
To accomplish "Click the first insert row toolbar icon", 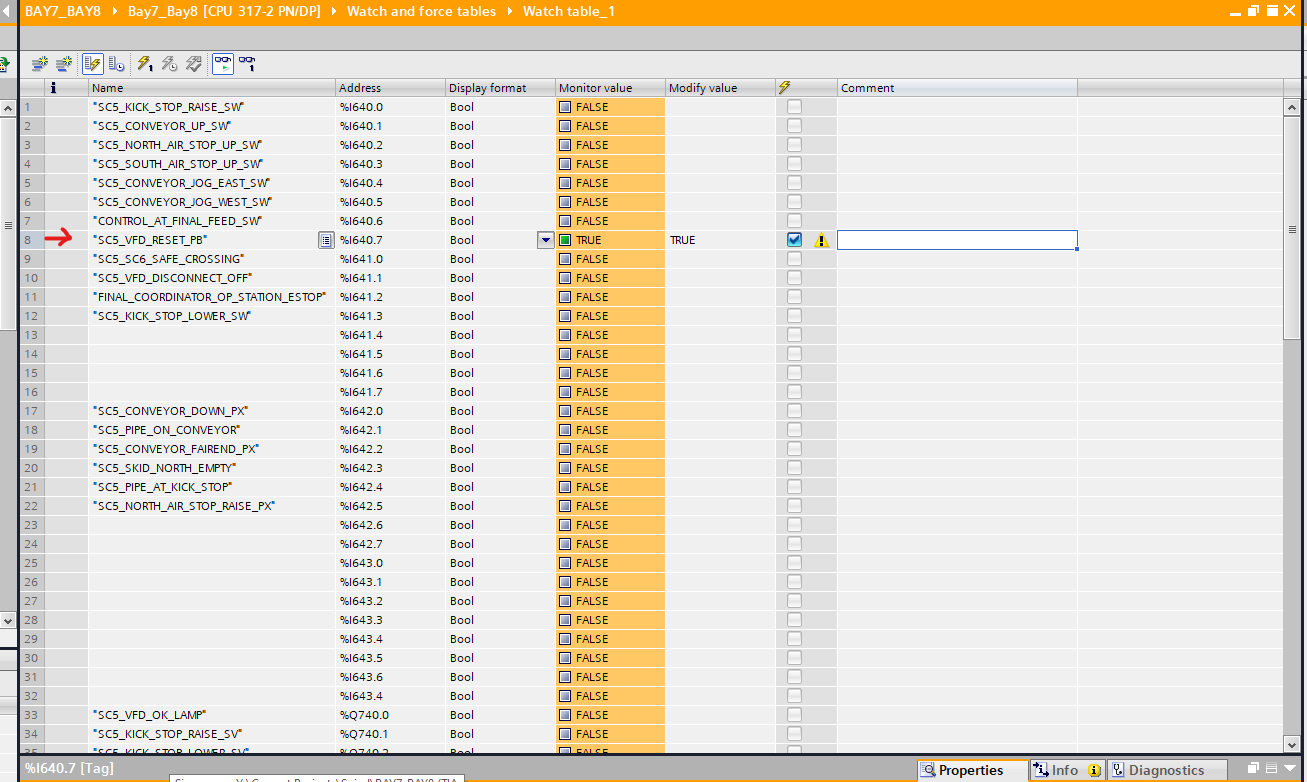I will coord(40,64).
